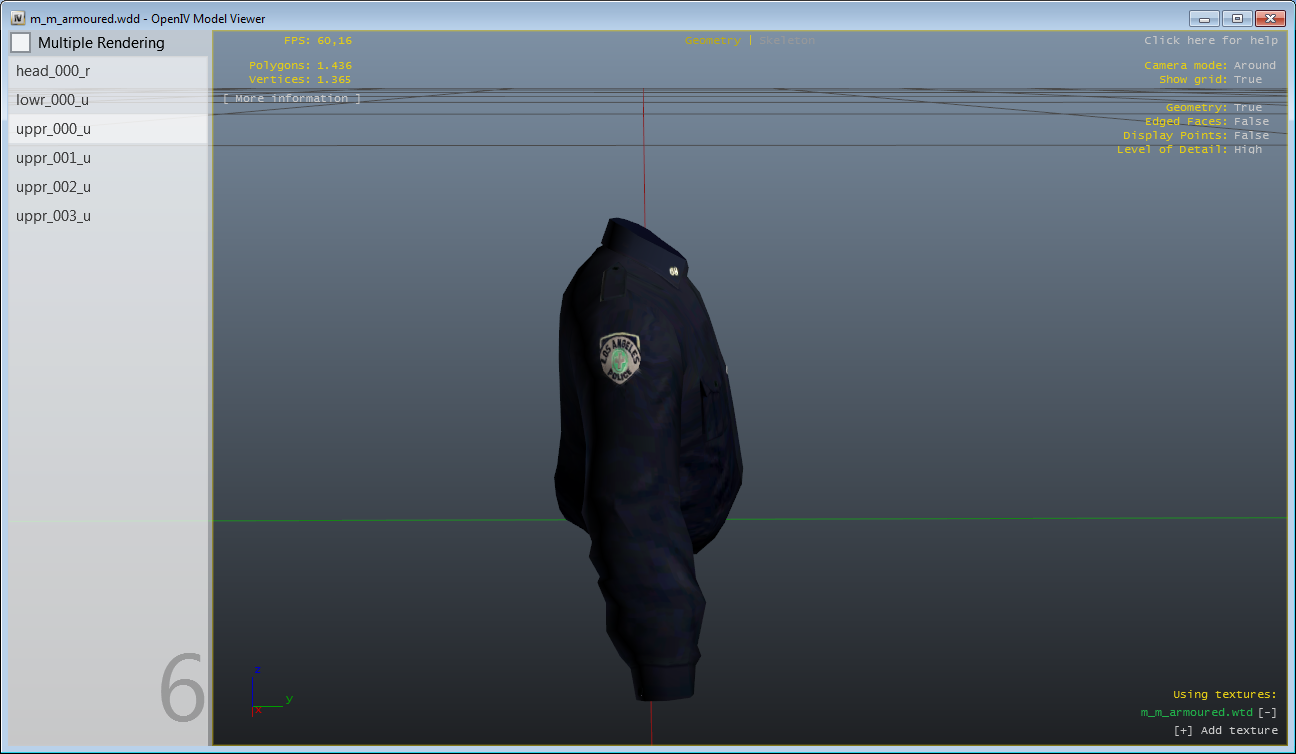Toggle Display Points setting
The width and height of the screenshot is (1296, 754).
[x=1251, y=136]
